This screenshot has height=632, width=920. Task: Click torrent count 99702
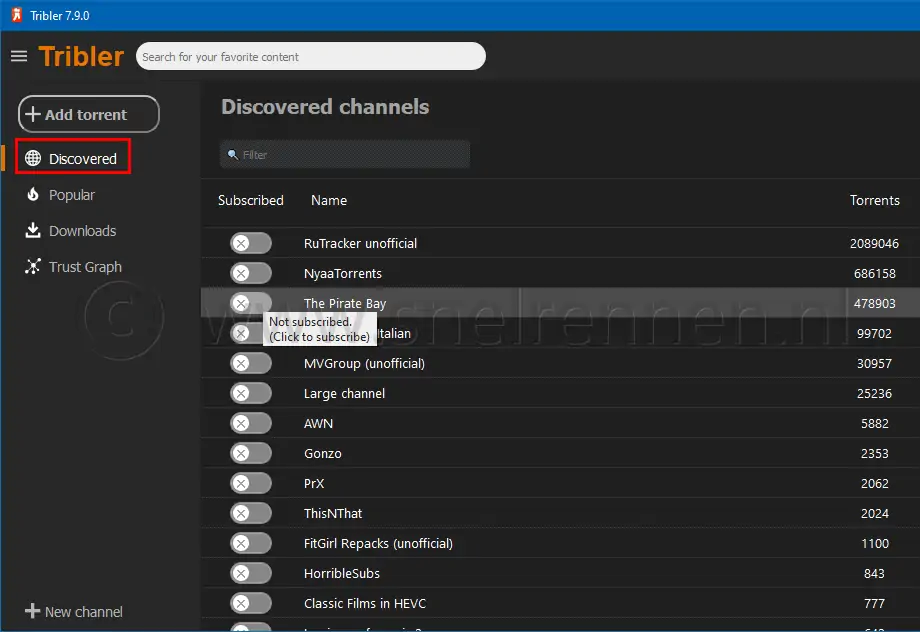coord(874,333)
